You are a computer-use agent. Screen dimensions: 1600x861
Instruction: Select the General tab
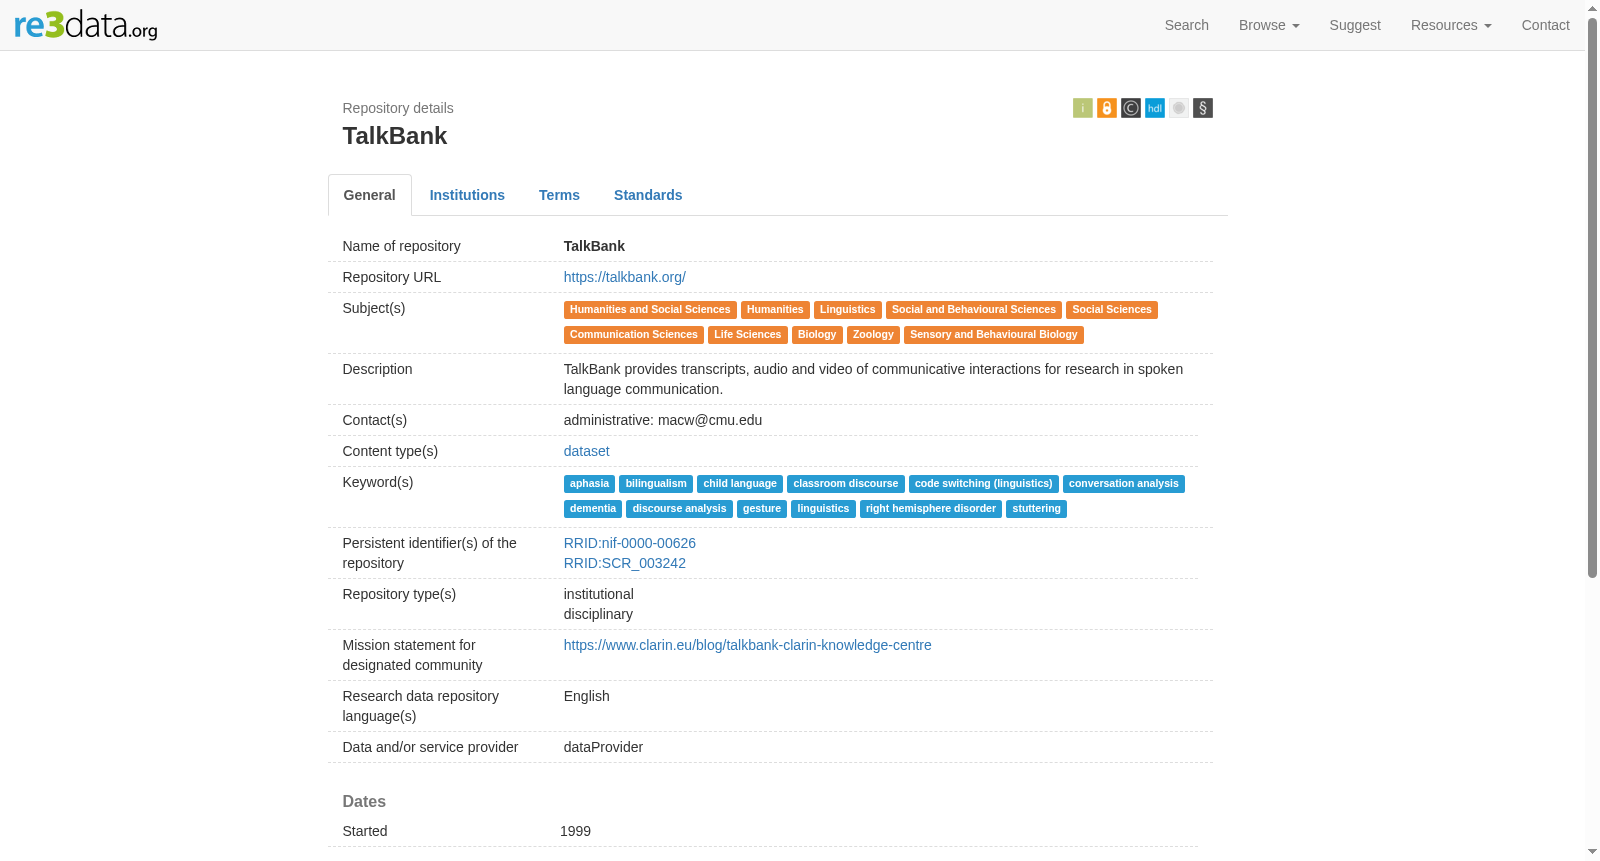pyautogui.click(x=370, y=195)
